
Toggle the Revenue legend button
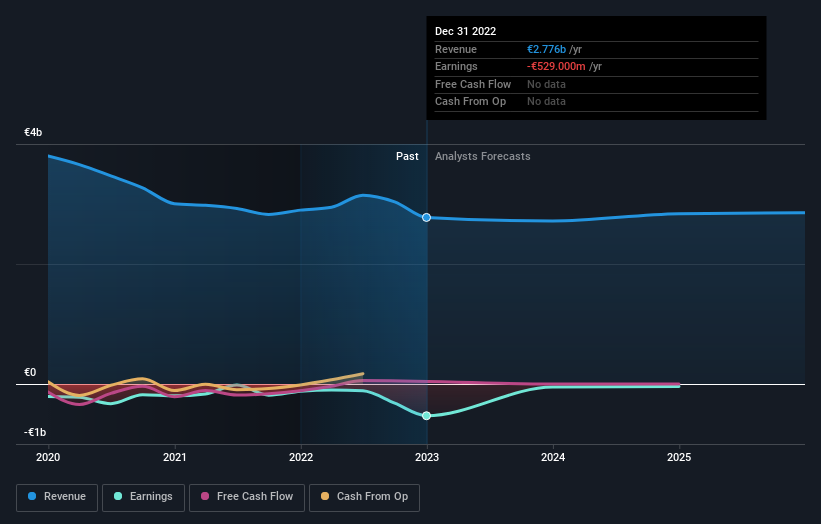(x=57, y=497)
